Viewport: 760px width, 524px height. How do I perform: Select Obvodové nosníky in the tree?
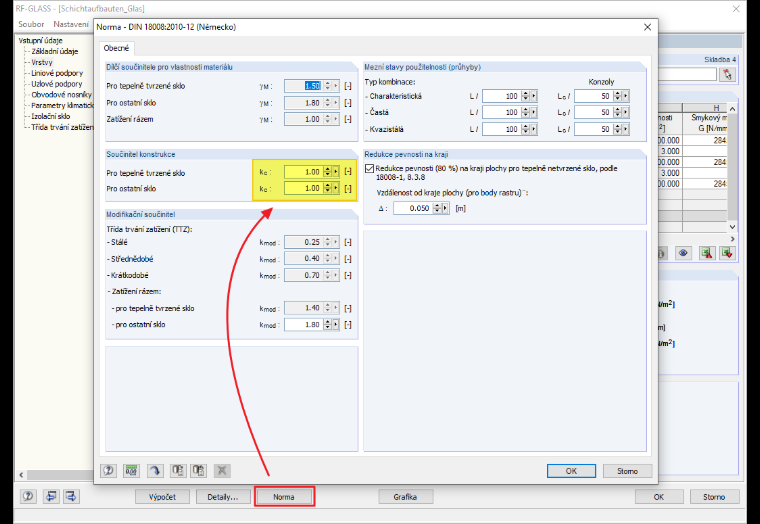click(62, 95)
